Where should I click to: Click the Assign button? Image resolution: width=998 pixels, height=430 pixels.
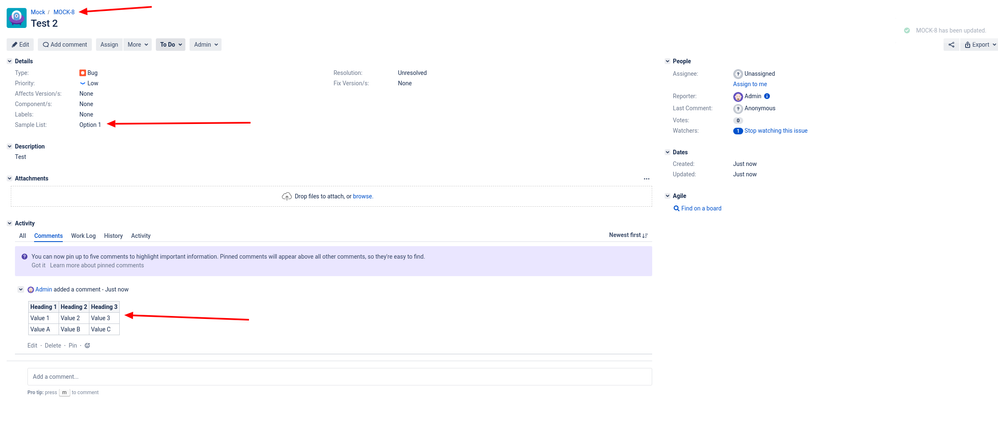click(109, 45)
